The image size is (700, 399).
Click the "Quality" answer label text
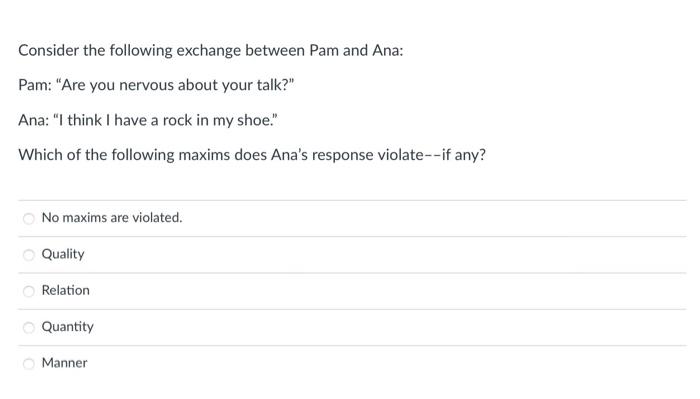(63, 254)
